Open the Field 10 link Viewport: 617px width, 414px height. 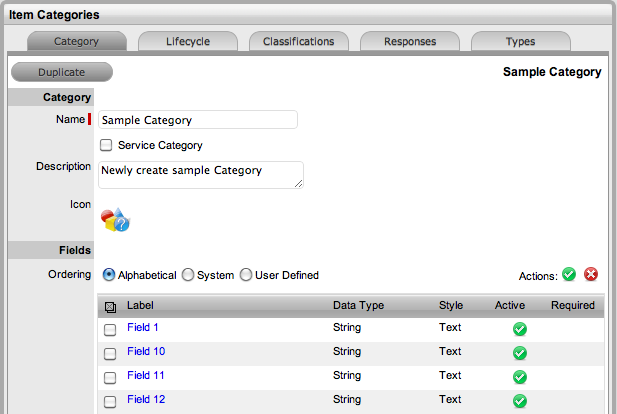(x=146, y=352)
